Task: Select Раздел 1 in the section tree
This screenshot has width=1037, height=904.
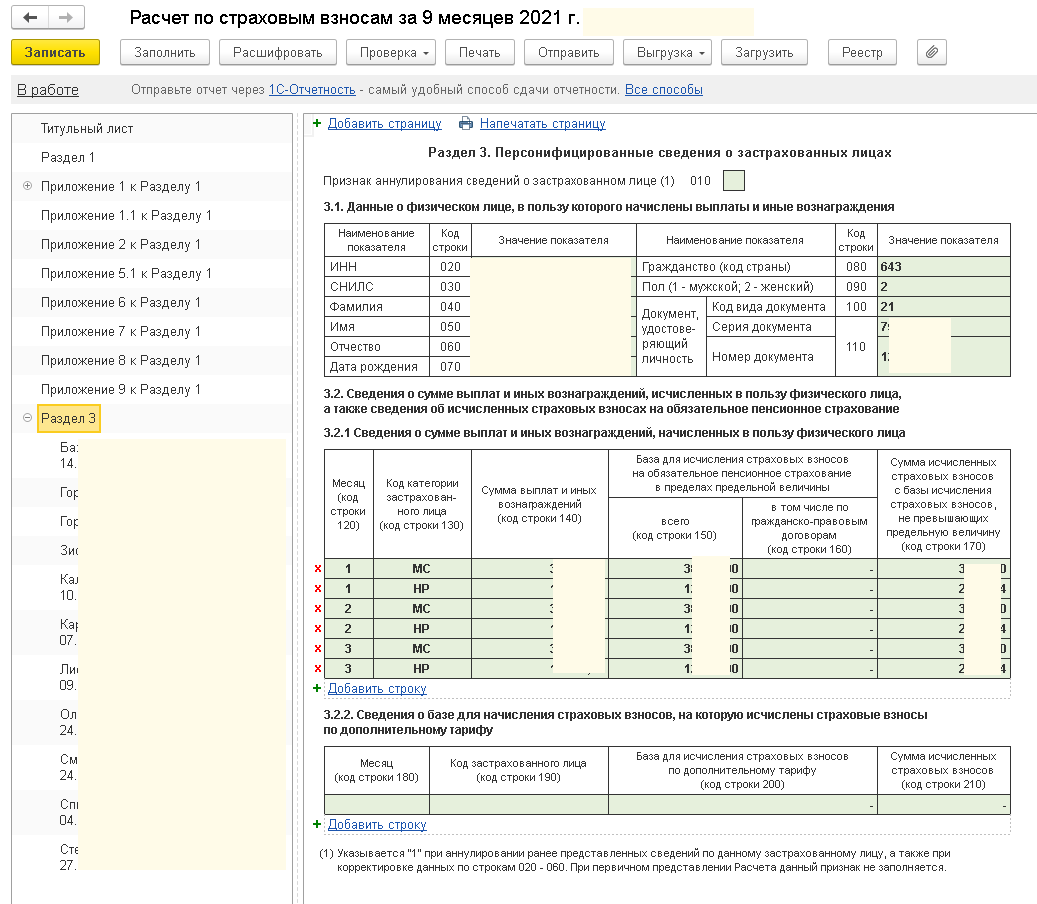Action: pos(67,157)
